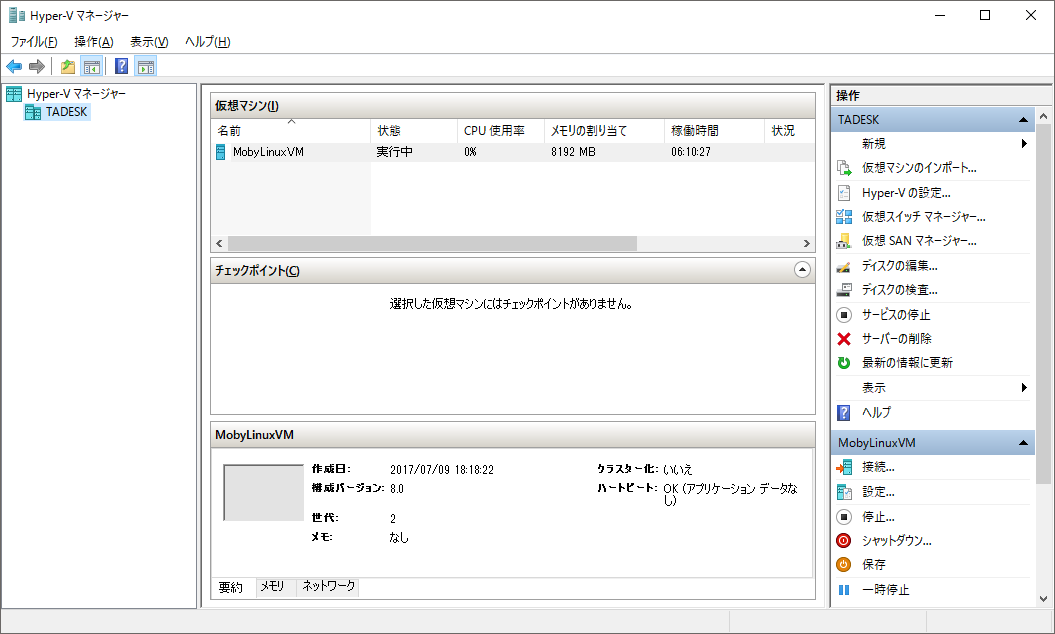Select the 実行中 status cell
1055x634 pixels.
pyautogui.click(x=395, y=152)
